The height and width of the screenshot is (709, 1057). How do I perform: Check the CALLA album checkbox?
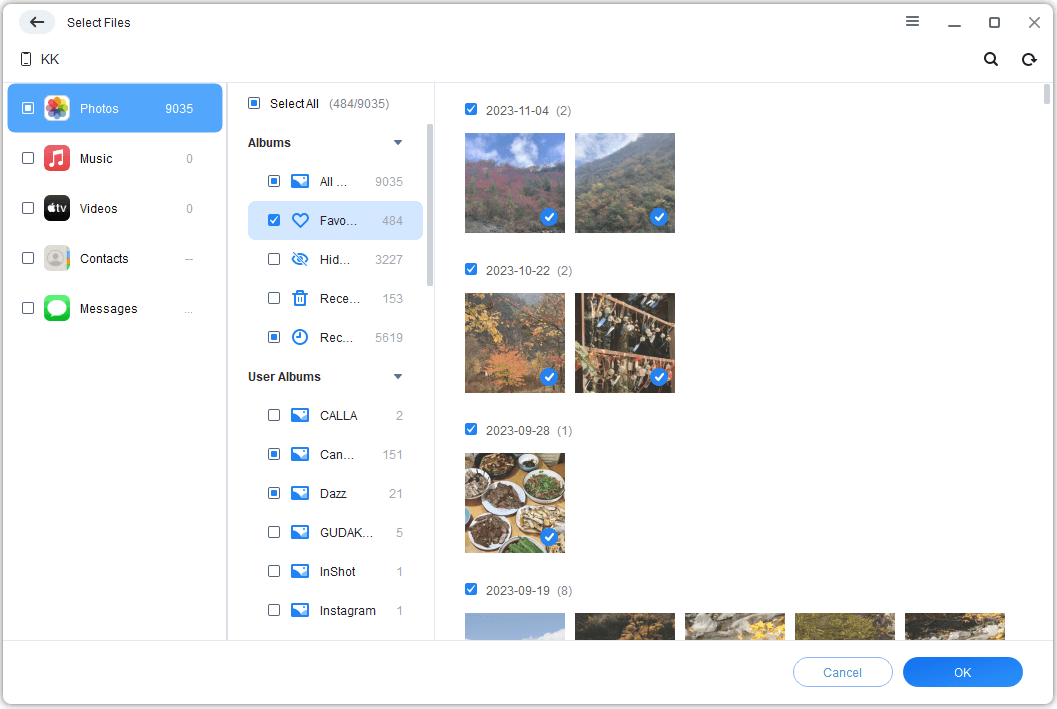tap(274, 415)
